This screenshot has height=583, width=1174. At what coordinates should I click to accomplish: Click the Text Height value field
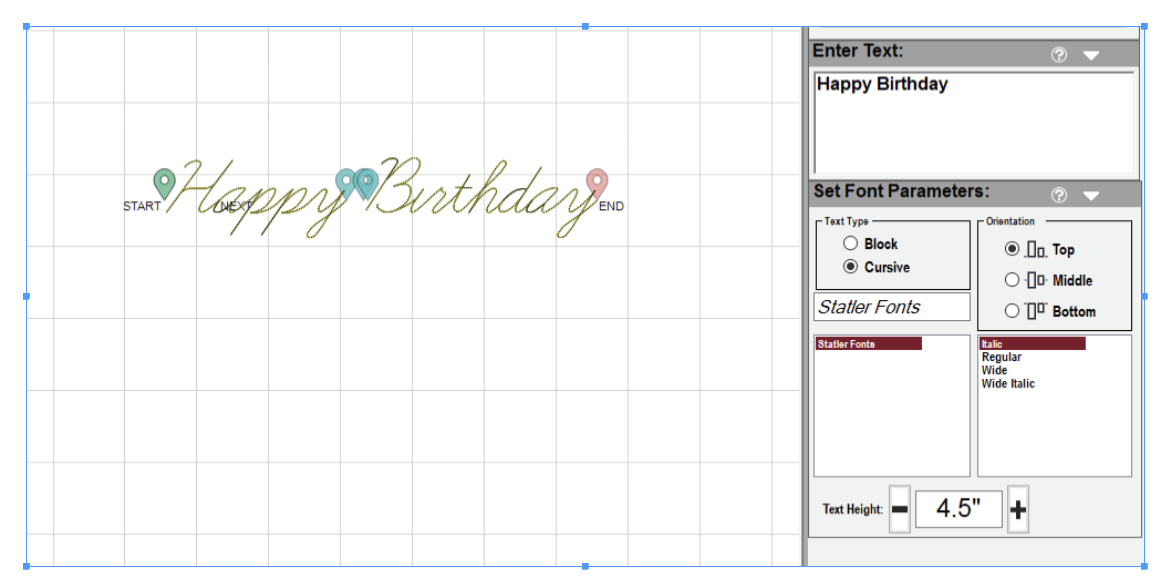[x=958, y=509]
